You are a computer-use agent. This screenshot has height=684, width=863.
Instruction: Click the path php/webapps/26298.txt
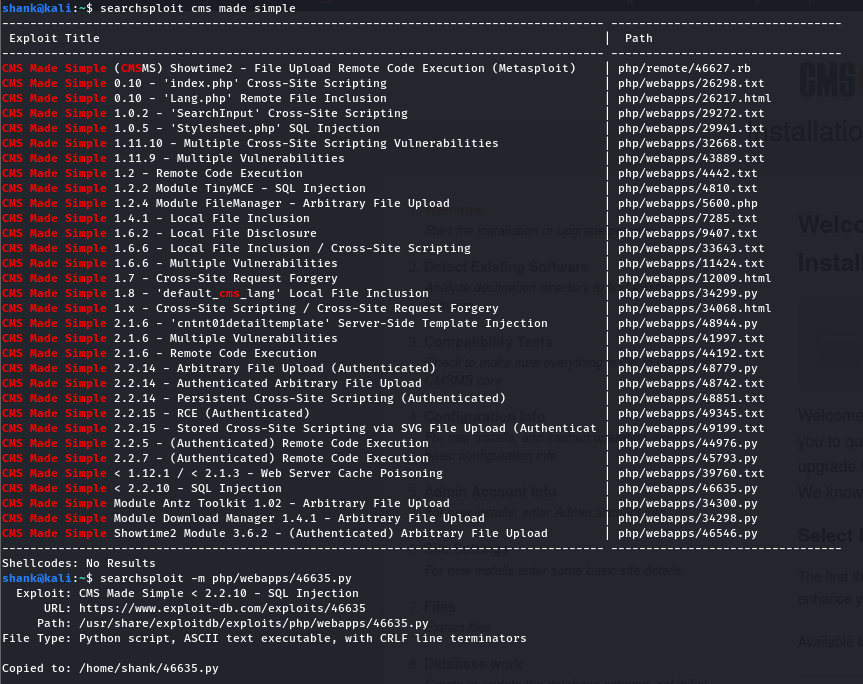(x=691, y=83)
